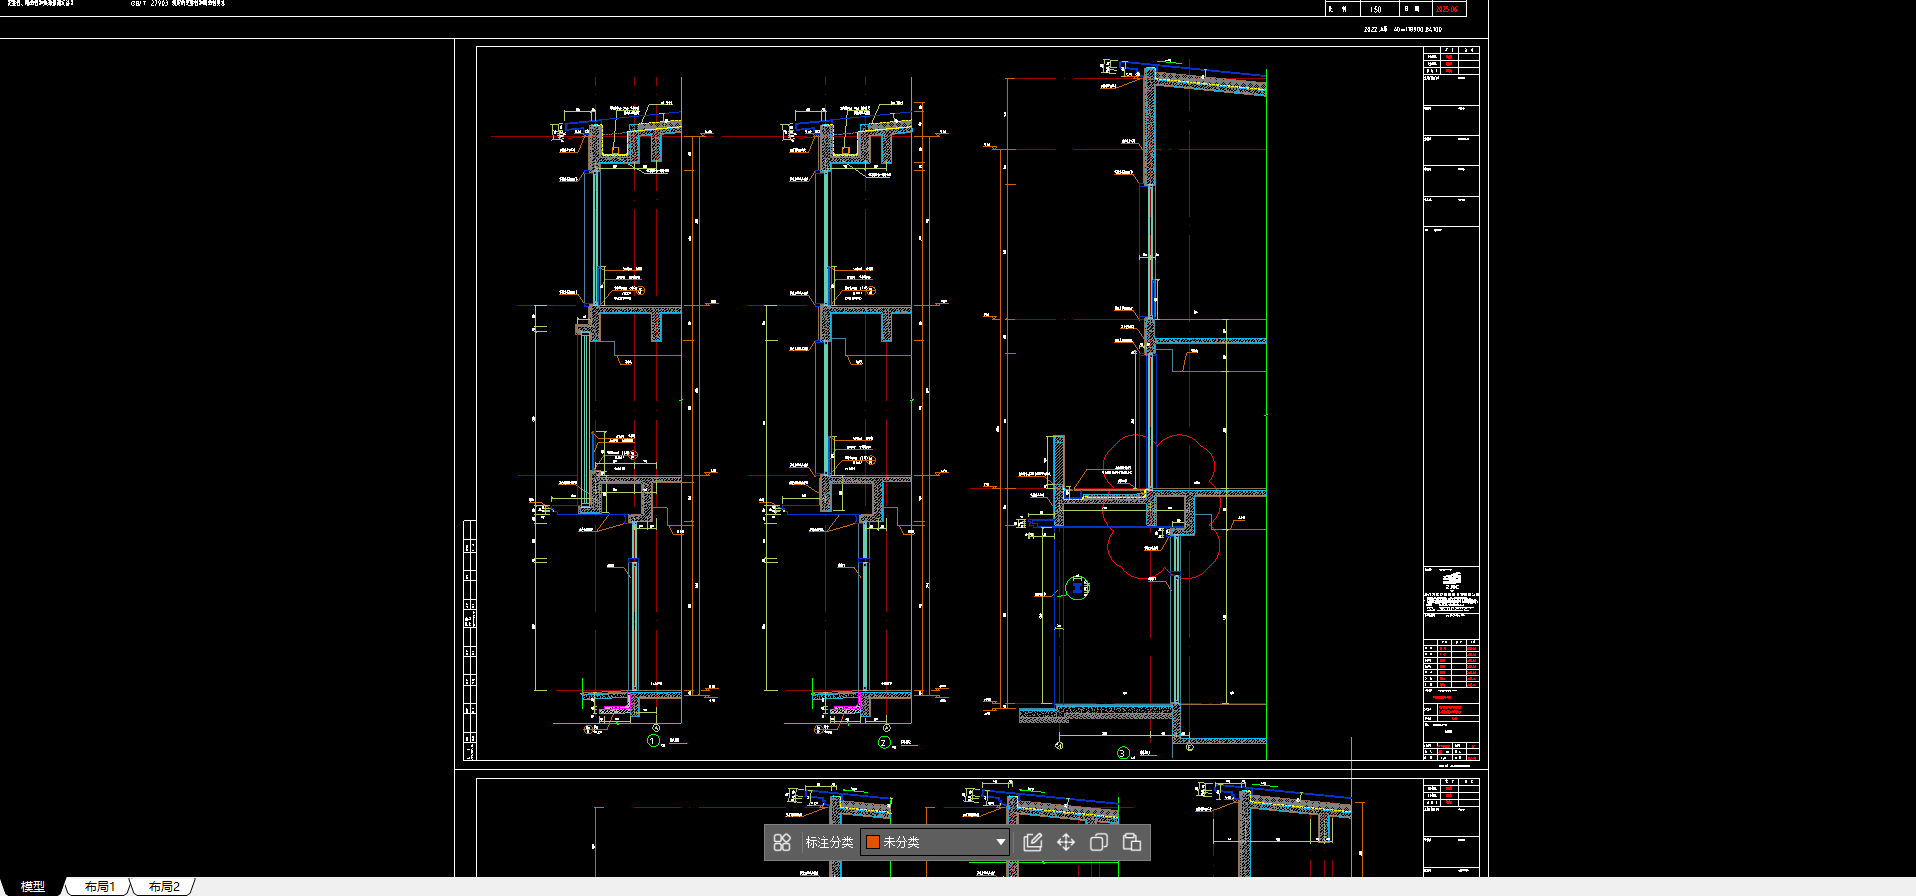Select the move (four-arrow) tool icon
The image size is (1916, 896).
(1066, 842)
